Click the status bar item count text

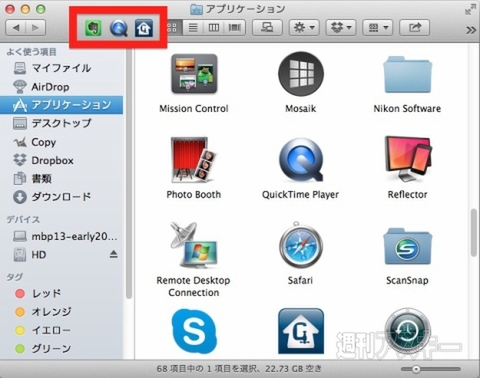239,369
